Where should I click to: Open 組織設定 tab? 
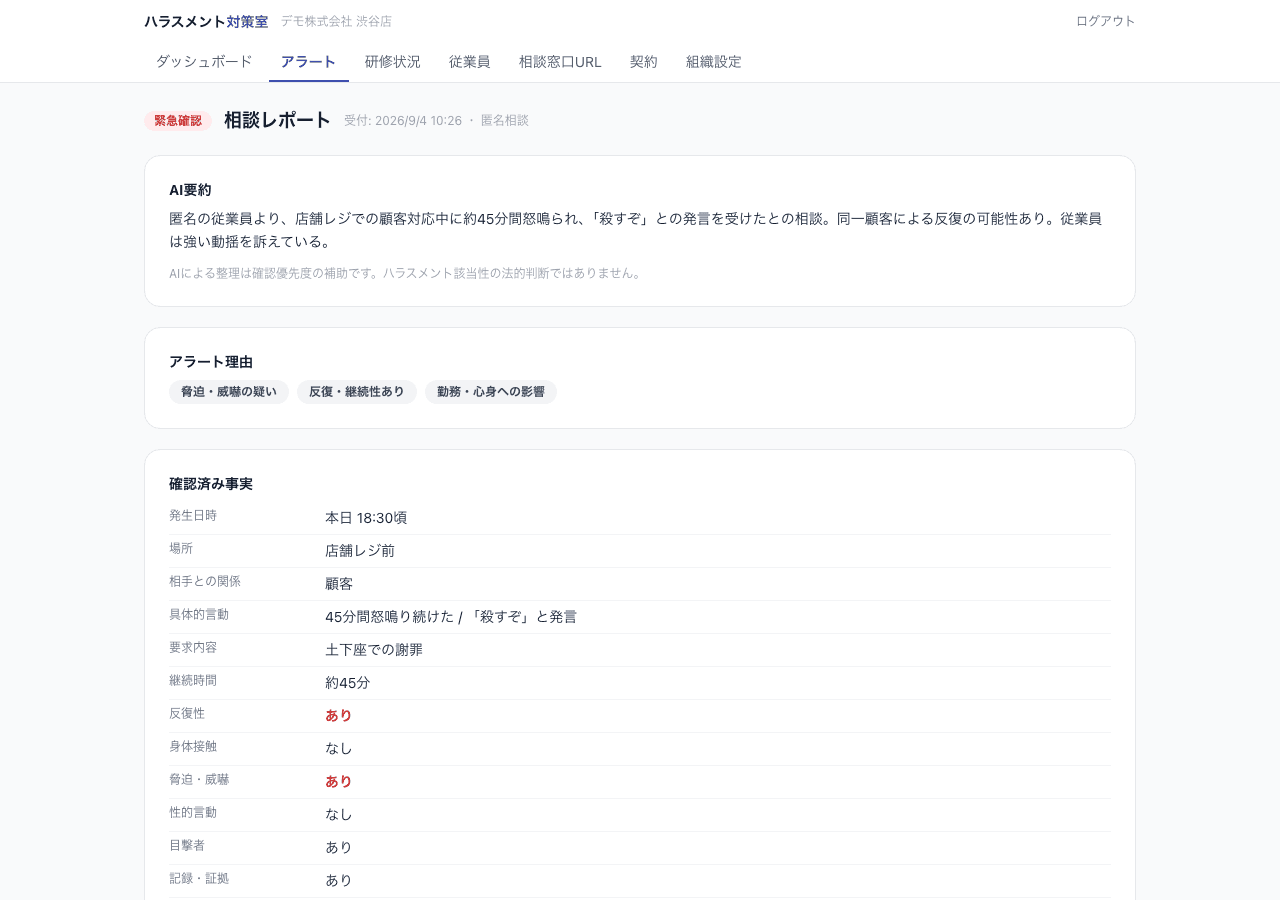point(713,62)
